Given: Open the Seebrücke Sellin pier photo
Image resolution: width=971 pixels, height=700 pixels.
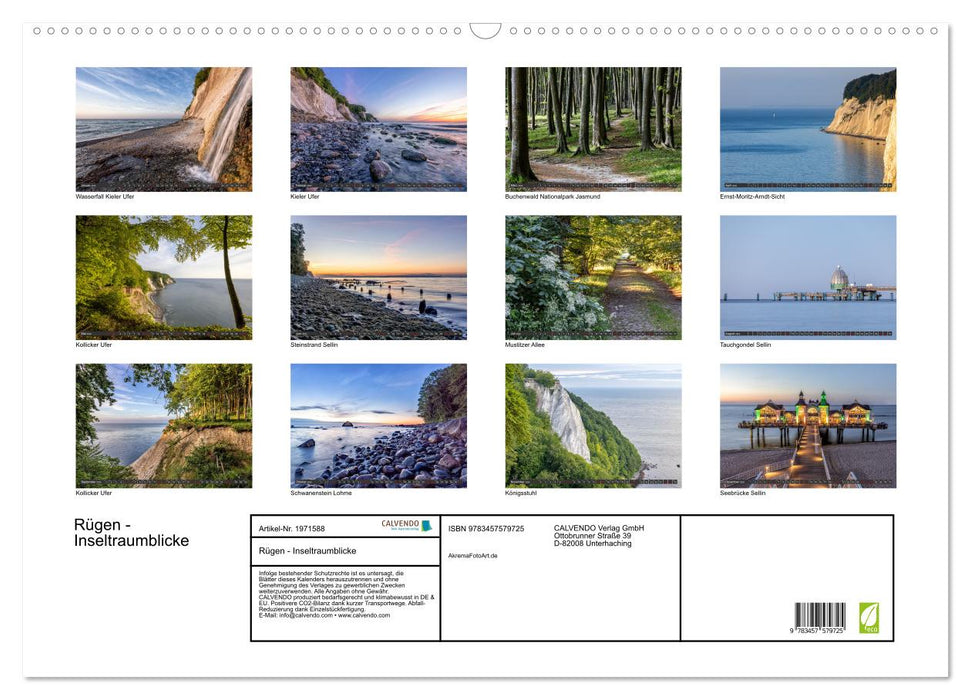Looking at the screenshot, I should [x=807, y=425].
